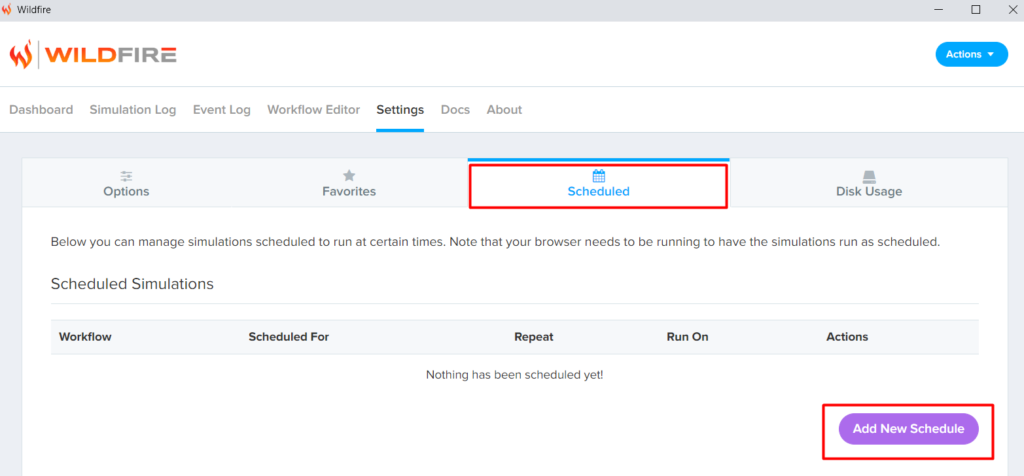Image resolution: width=1024 pixels, height=476 pixels.
Task: Open the Simulation Log page
Action: click(132, 110)
